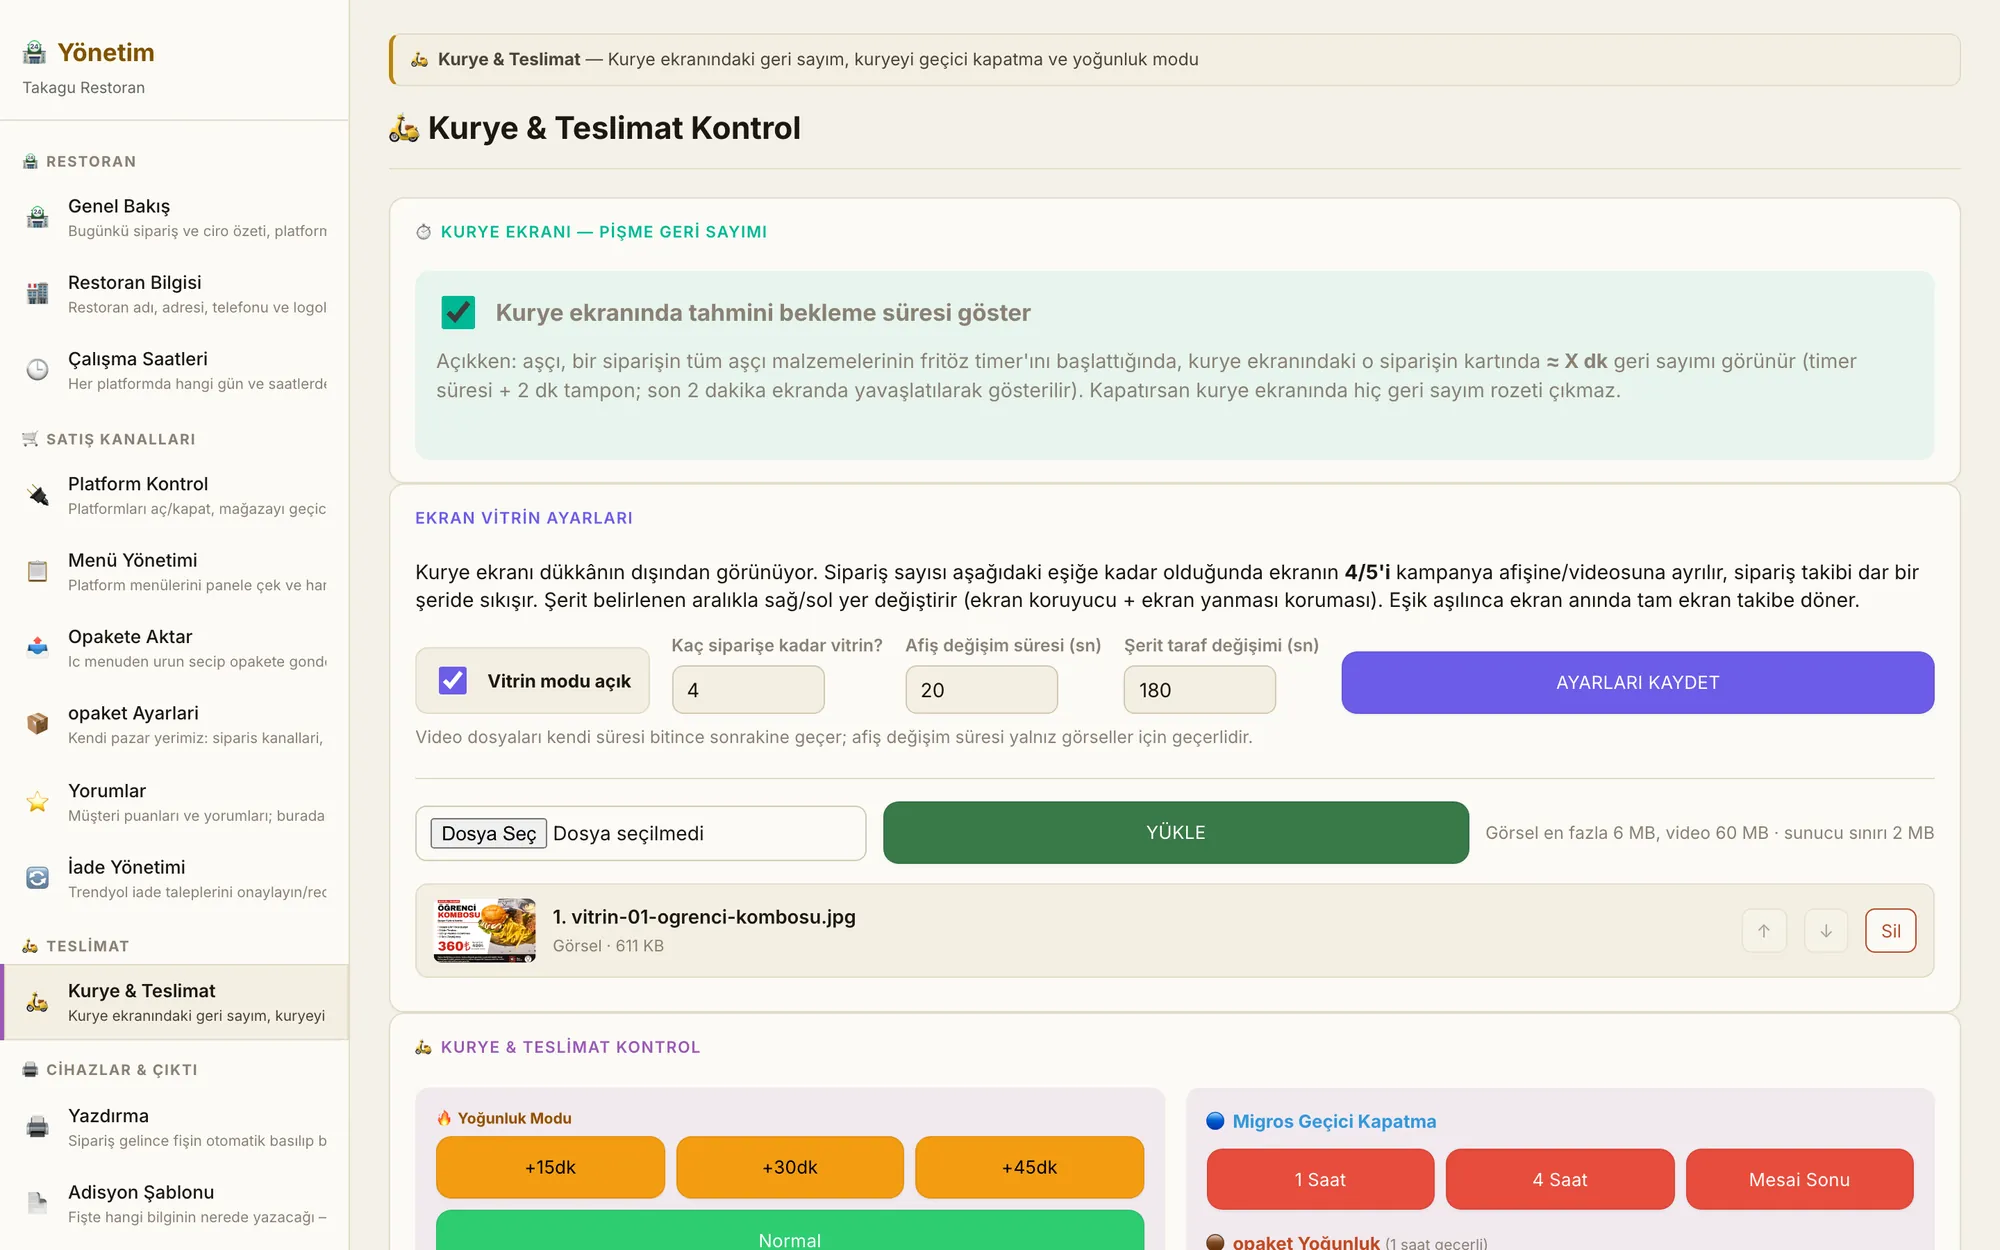This screenshot has height=1250, width=2000.
Task: Click the Yorumlar star icon
Action: 37,802
